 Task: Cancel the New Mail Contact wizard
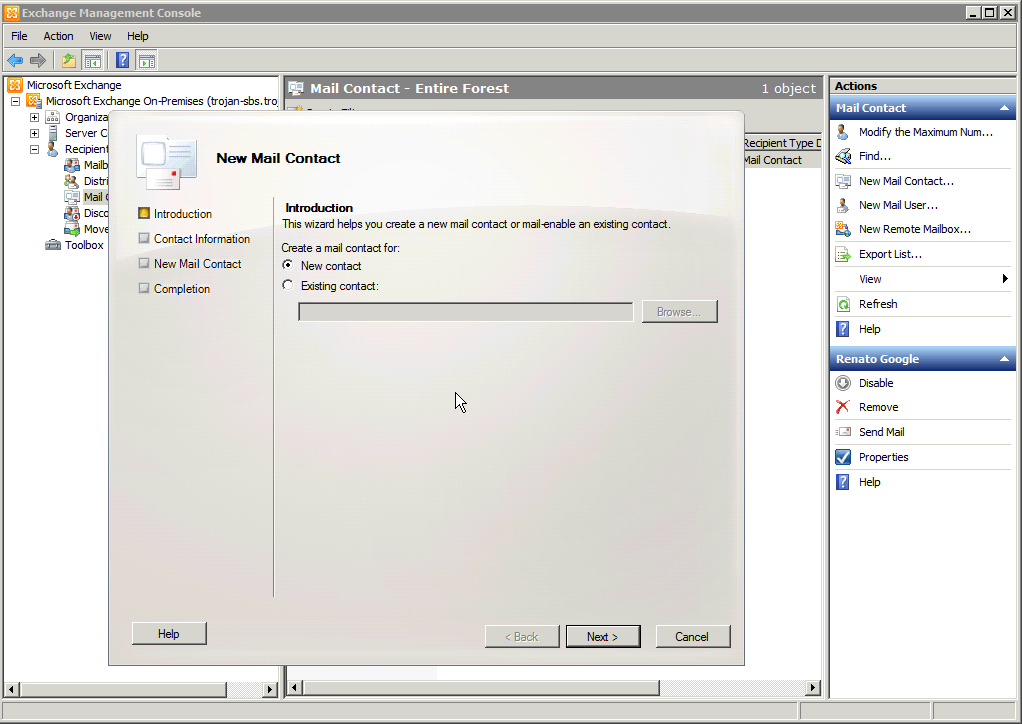692,636
